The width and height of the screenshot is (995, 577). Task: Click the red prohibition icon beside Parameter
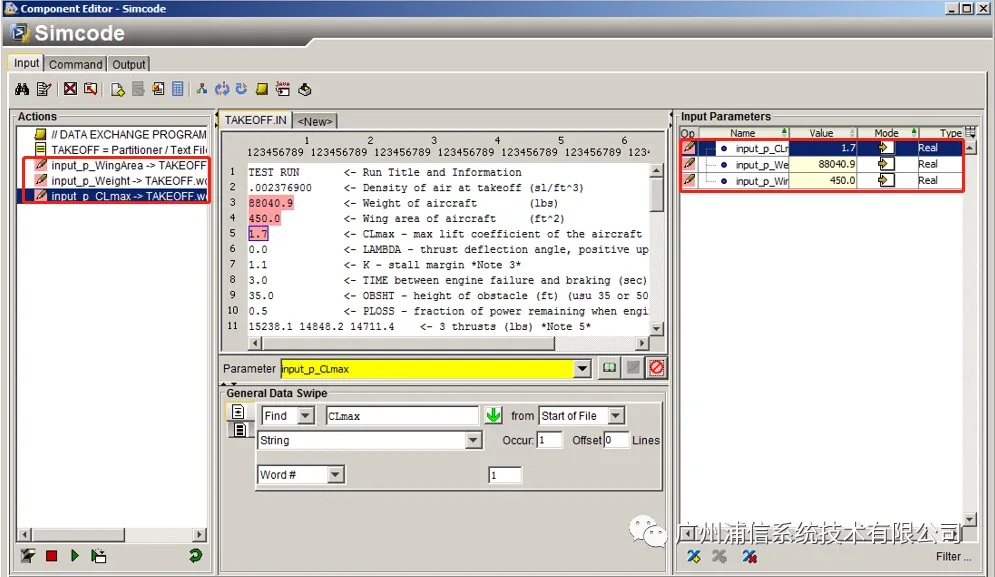point(656,368)
